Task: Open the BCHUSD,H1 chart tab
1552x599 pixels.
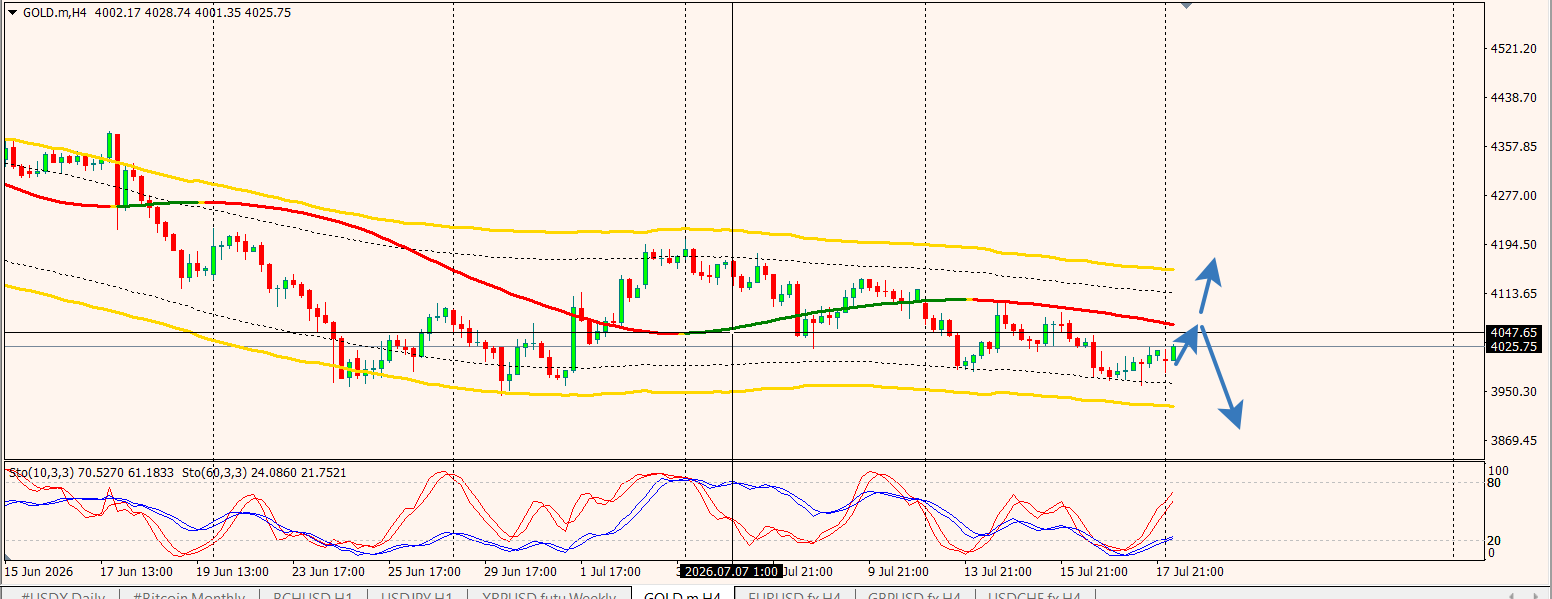Action: [x=313, y=597]
